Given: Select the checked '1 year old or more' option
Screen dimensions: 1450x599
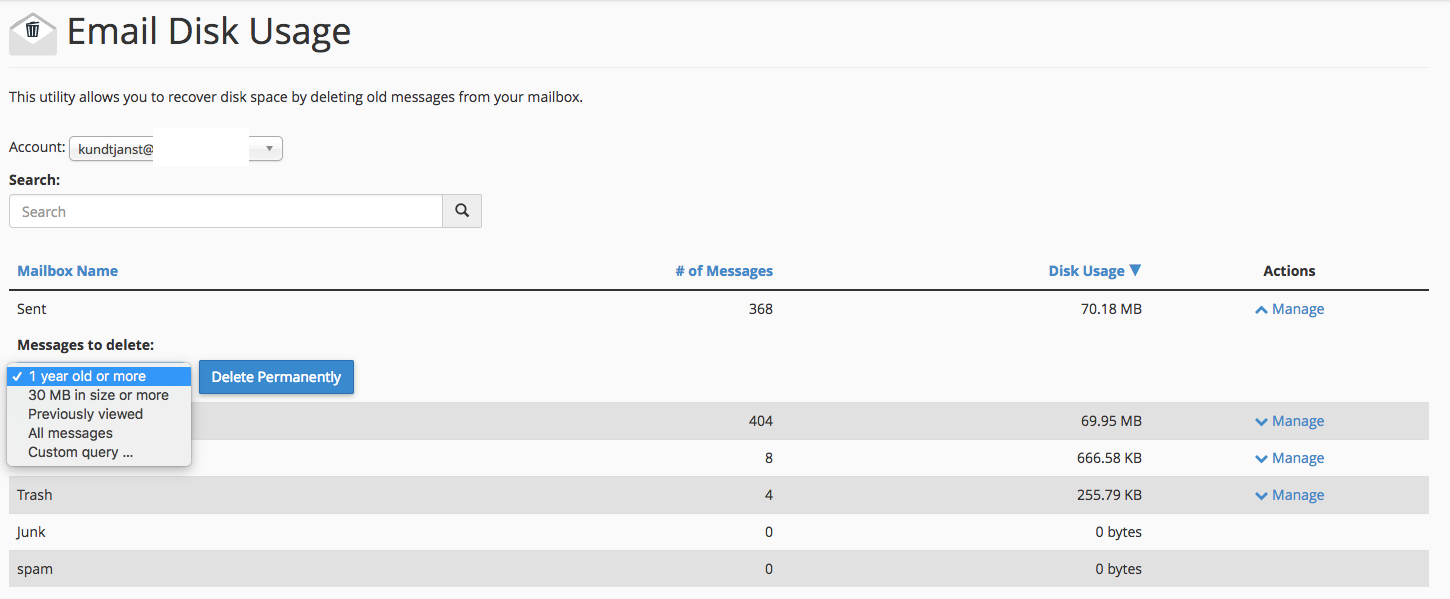Looking at the screenshot, I should (98, 375).
